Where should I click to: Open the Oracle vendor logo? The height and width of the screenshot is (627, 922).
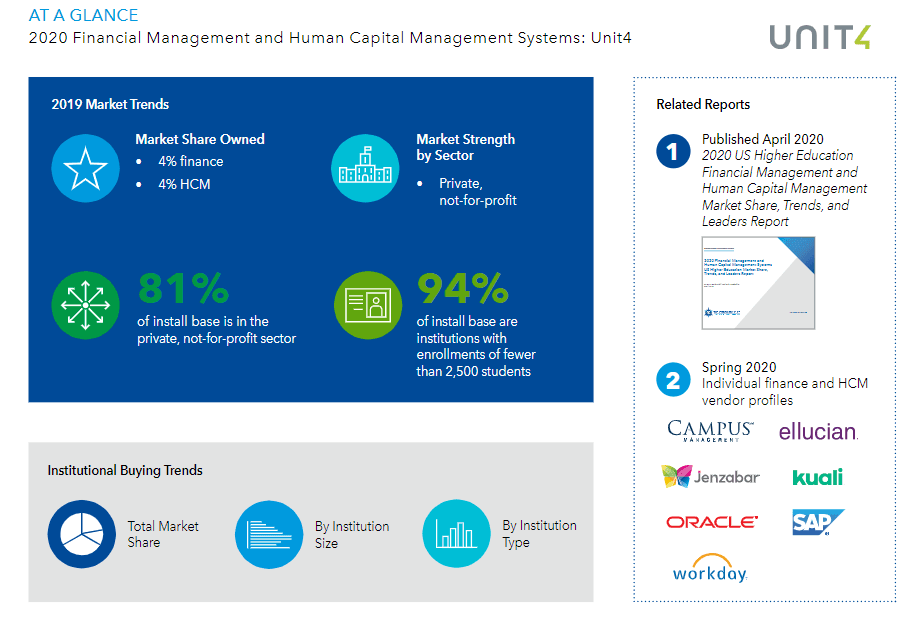click(712, 522)
